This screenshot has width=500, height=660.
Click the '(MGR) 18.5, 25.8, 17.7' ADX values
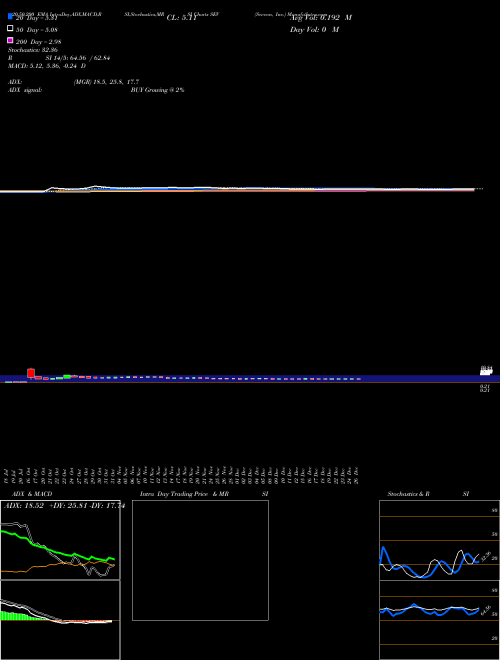click(106, 82)
